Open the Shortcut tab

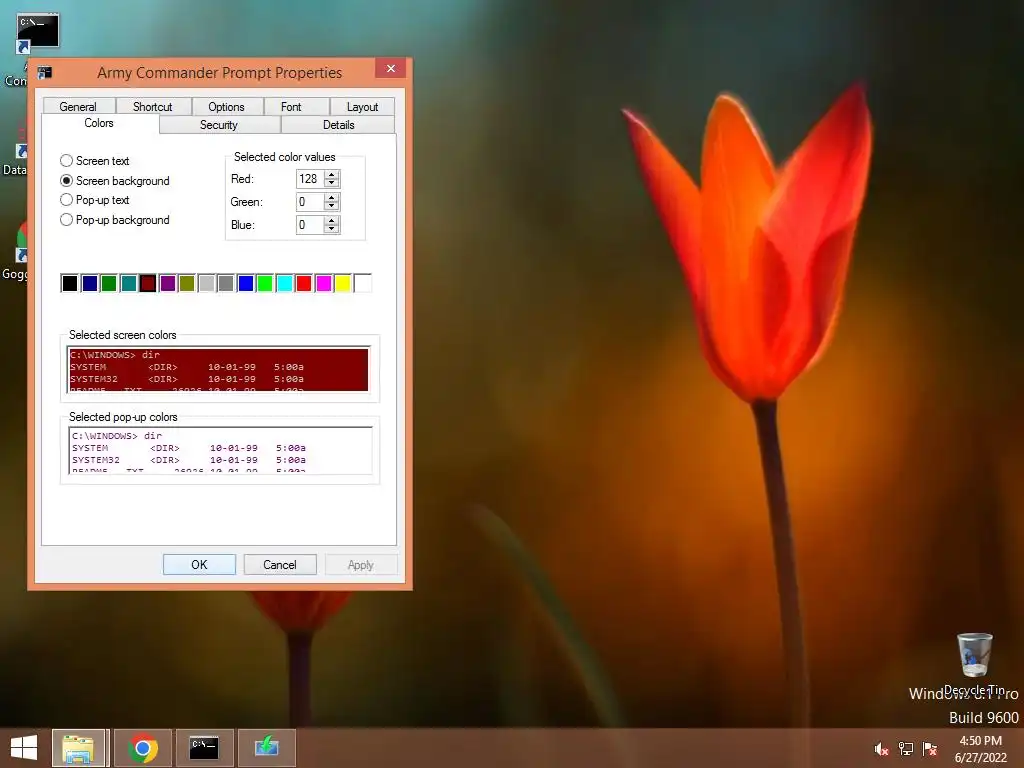[153, 106]
